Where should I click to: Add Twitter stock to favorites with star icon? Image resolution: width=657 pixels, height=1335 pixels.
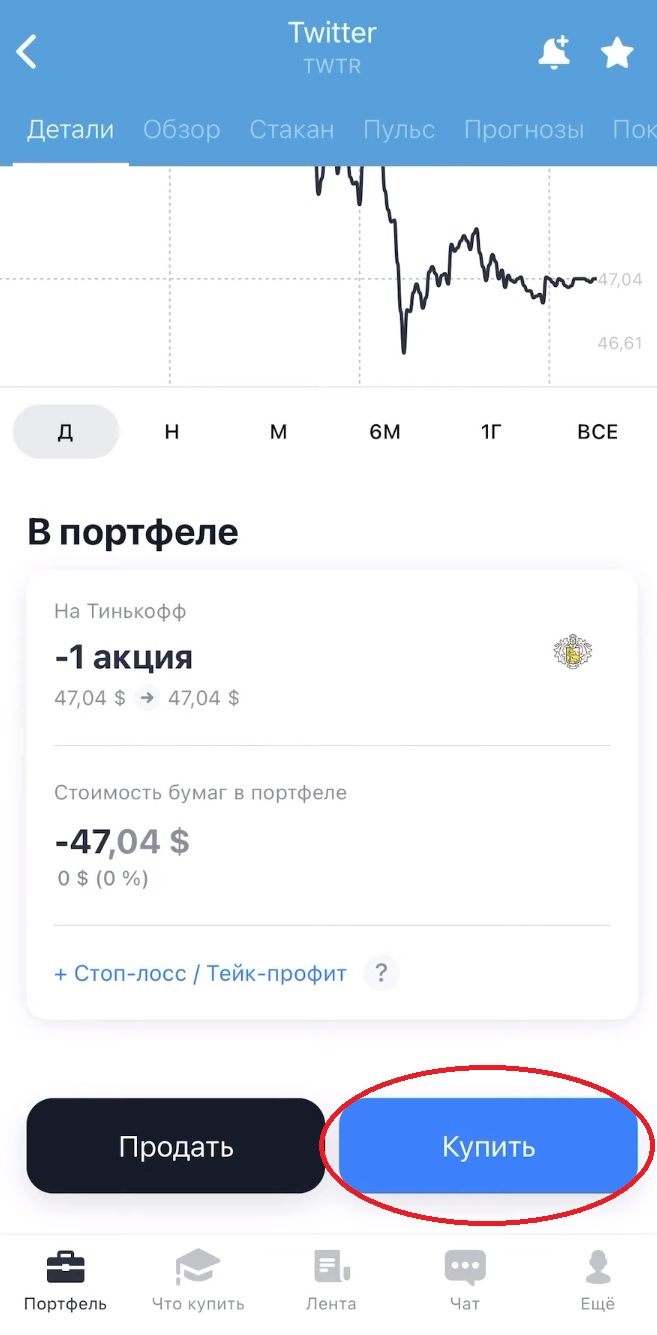point(617,53)
